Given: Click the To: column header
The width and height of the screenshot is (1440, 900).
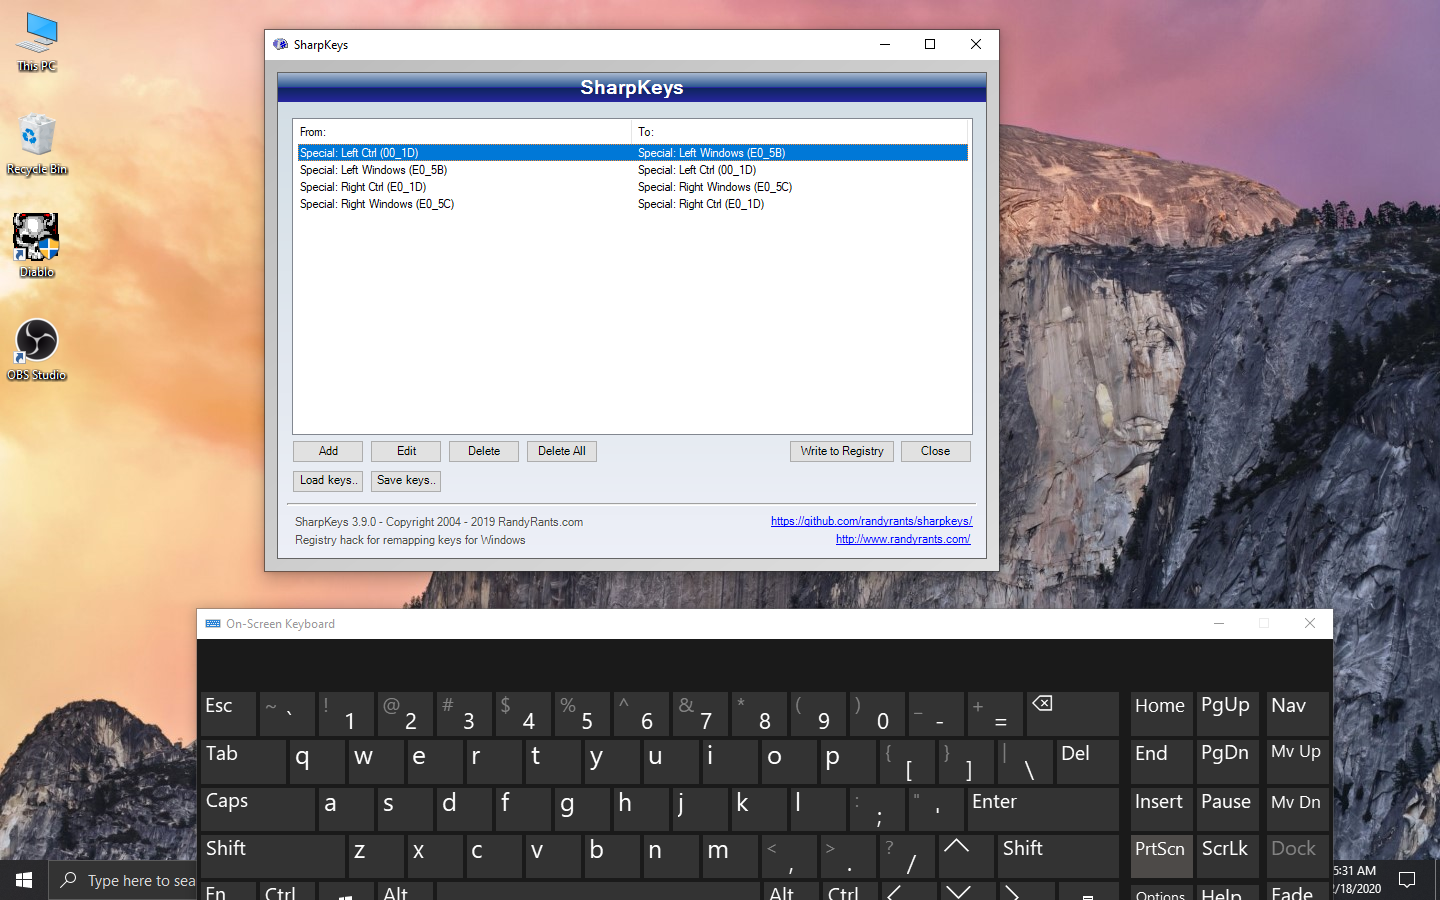Looking at the screenshot, I should [800, 132].
